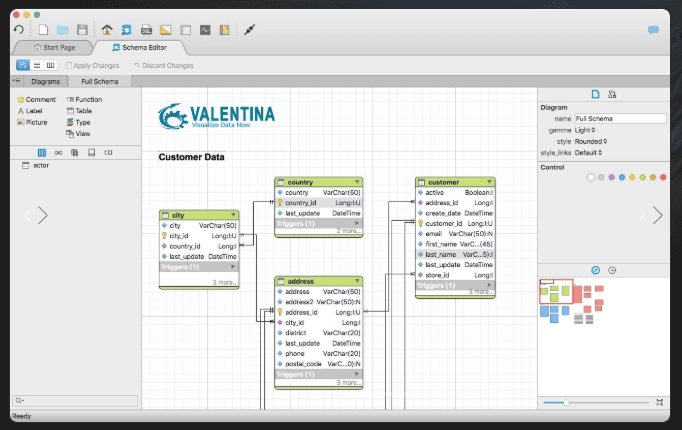The height and width of the screenshot is (430, 682).
Task: Open the Full Schema tab
Action: 100,81
